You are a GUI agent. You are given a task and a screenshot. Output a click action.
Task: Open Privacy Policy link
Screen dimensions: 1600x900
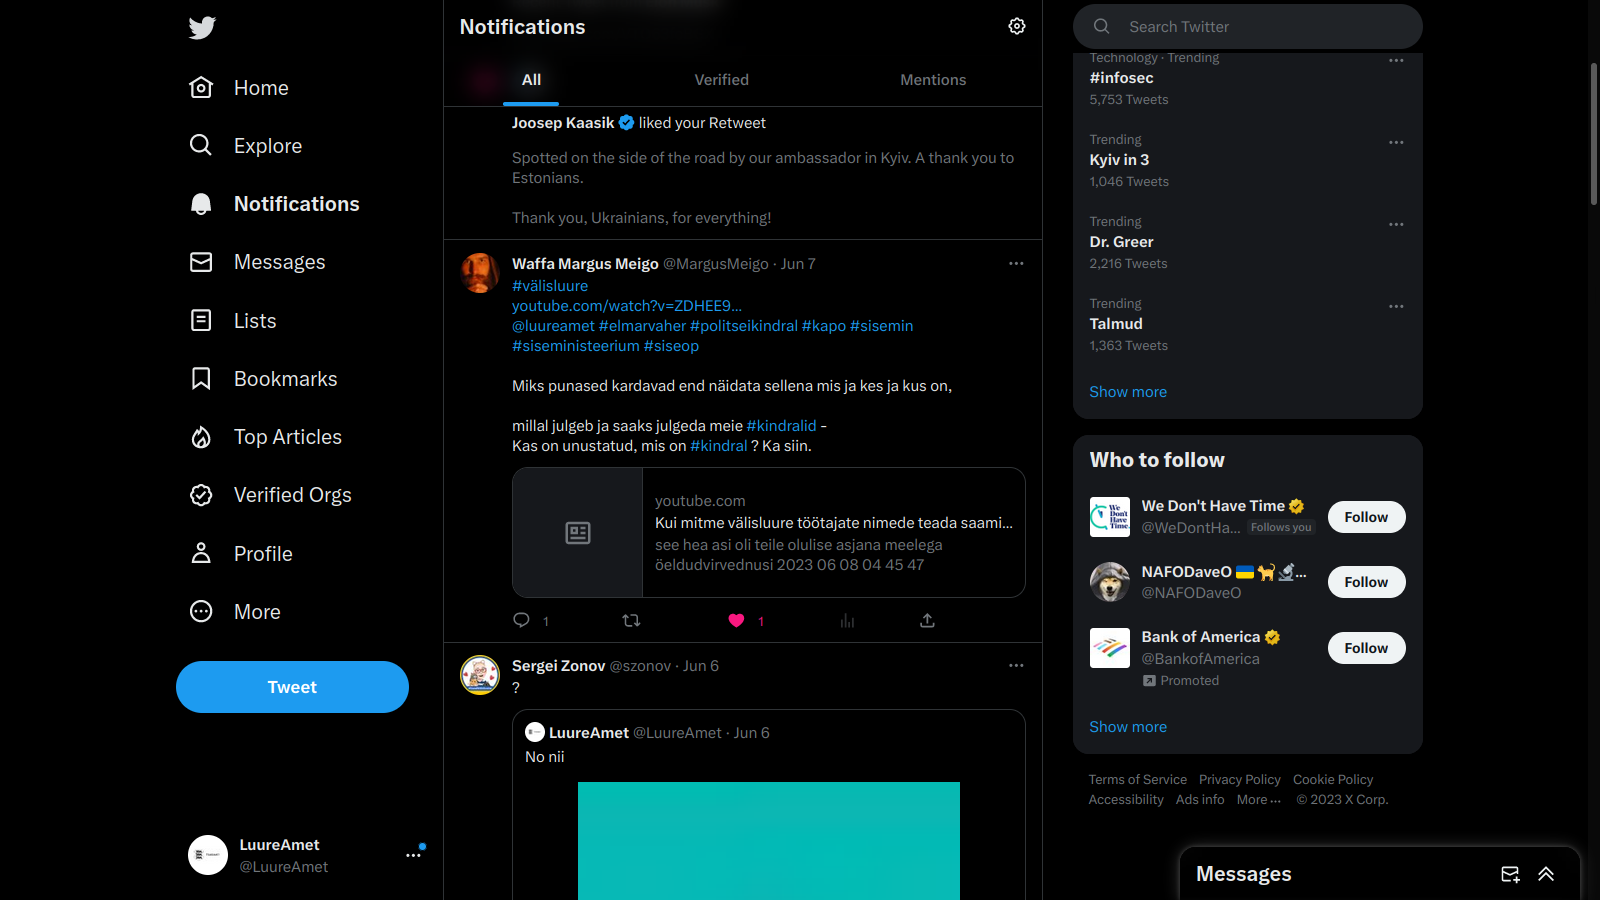(1240, 780)
